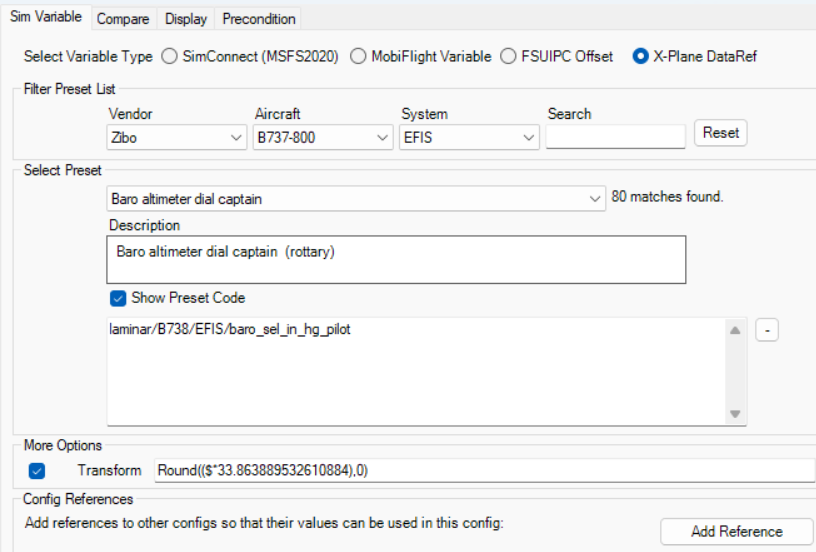Expand the System dropdown showing EFIS
The width and height of the screenshot is (816, 552).
pos(470,137)
